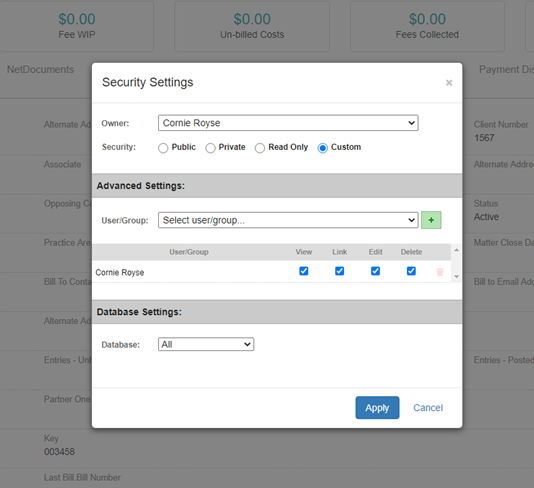Click the User/Group column header
The width and height of the screenshot is (534, 488).
point(189,252)
